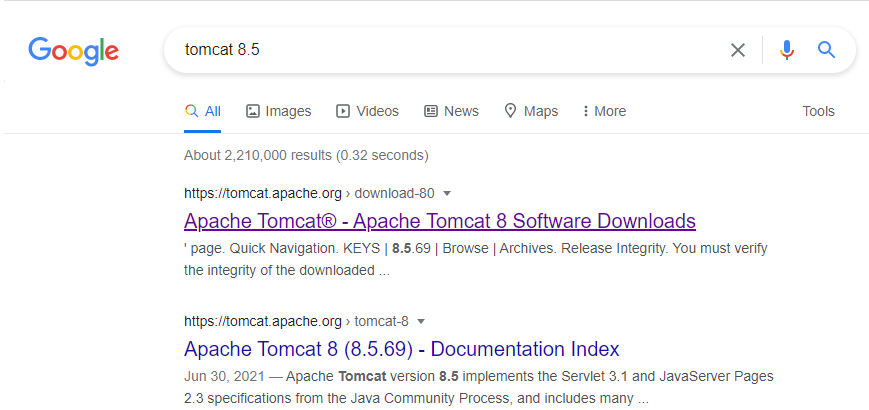
Task: Switch to Videos tab
Action: (x=367, y=111)
